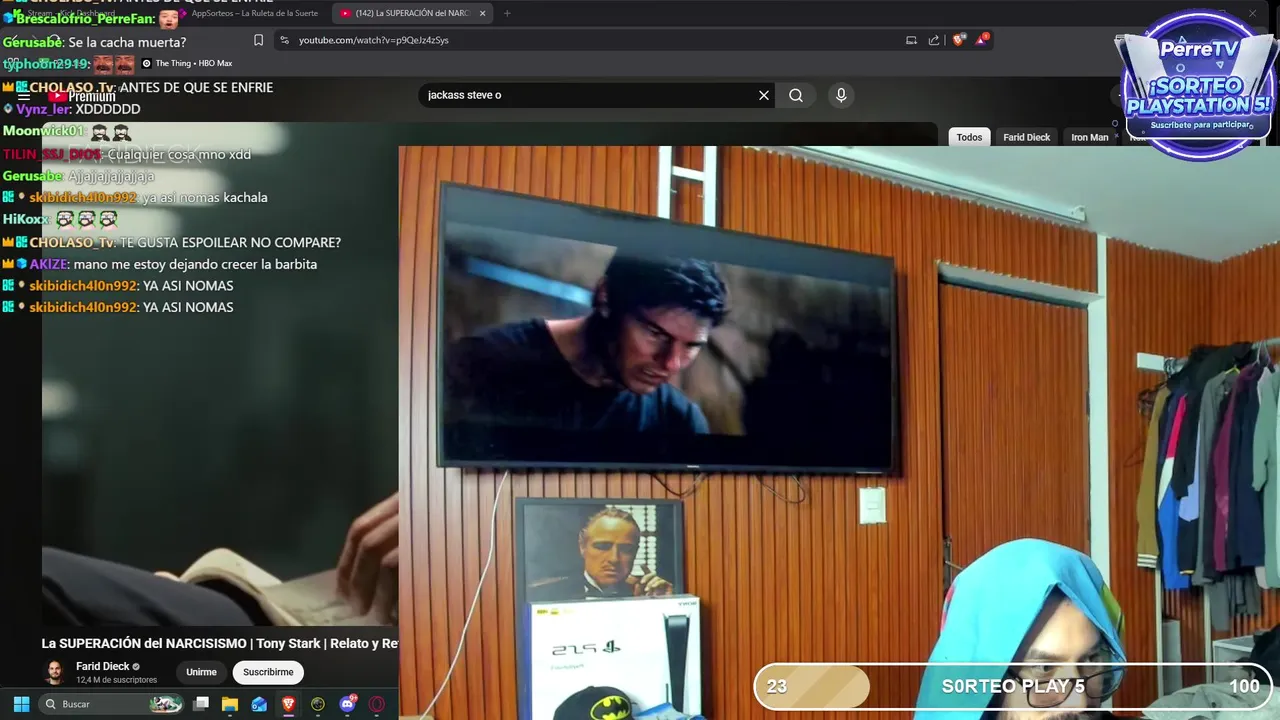Select the 'Iron Man' filter chip

click(1089, 137)
